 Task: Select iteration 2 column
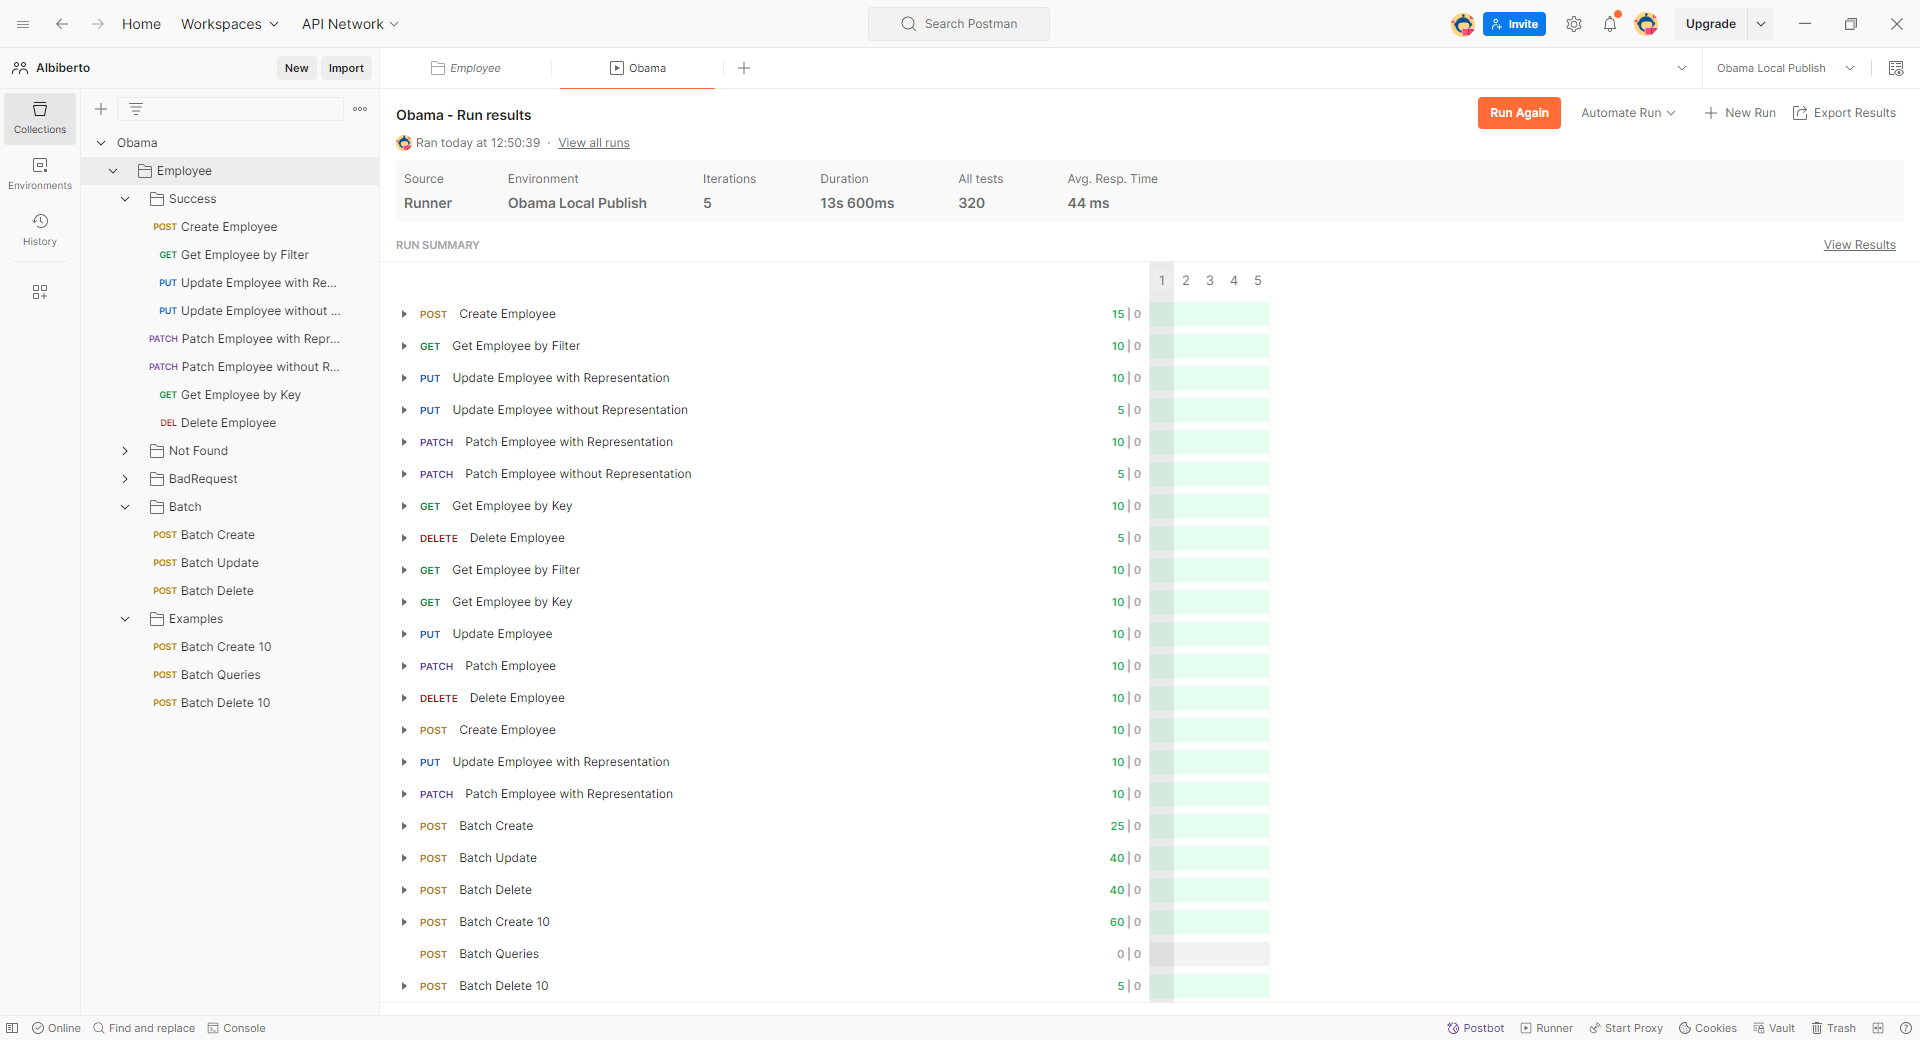coord(1186,280)
